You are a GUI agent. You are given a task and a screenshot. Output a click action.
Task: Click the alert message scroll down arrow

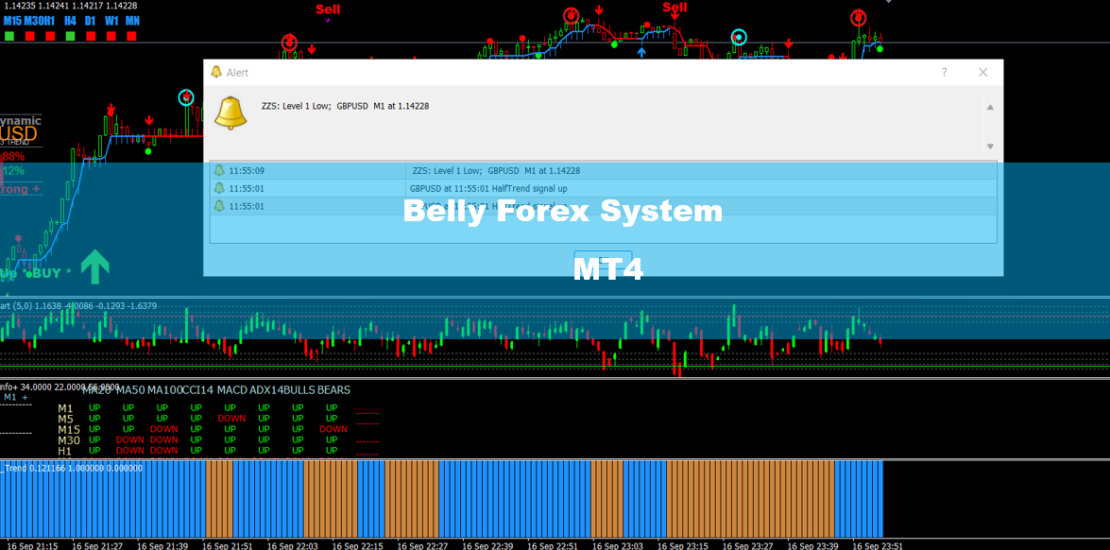pyautogui.click(x=990, y=147)
